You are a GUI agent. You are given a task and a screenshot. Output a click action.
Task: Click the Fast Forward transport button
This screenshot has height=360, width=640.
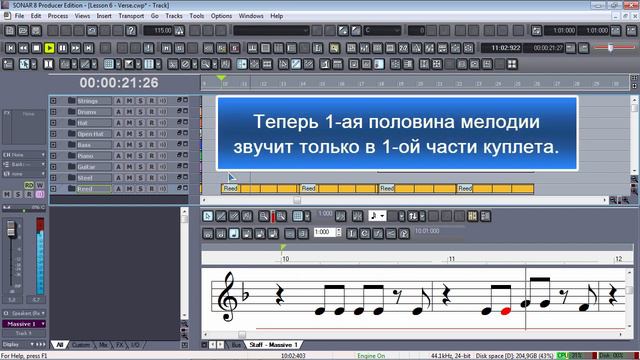(76, 48)
